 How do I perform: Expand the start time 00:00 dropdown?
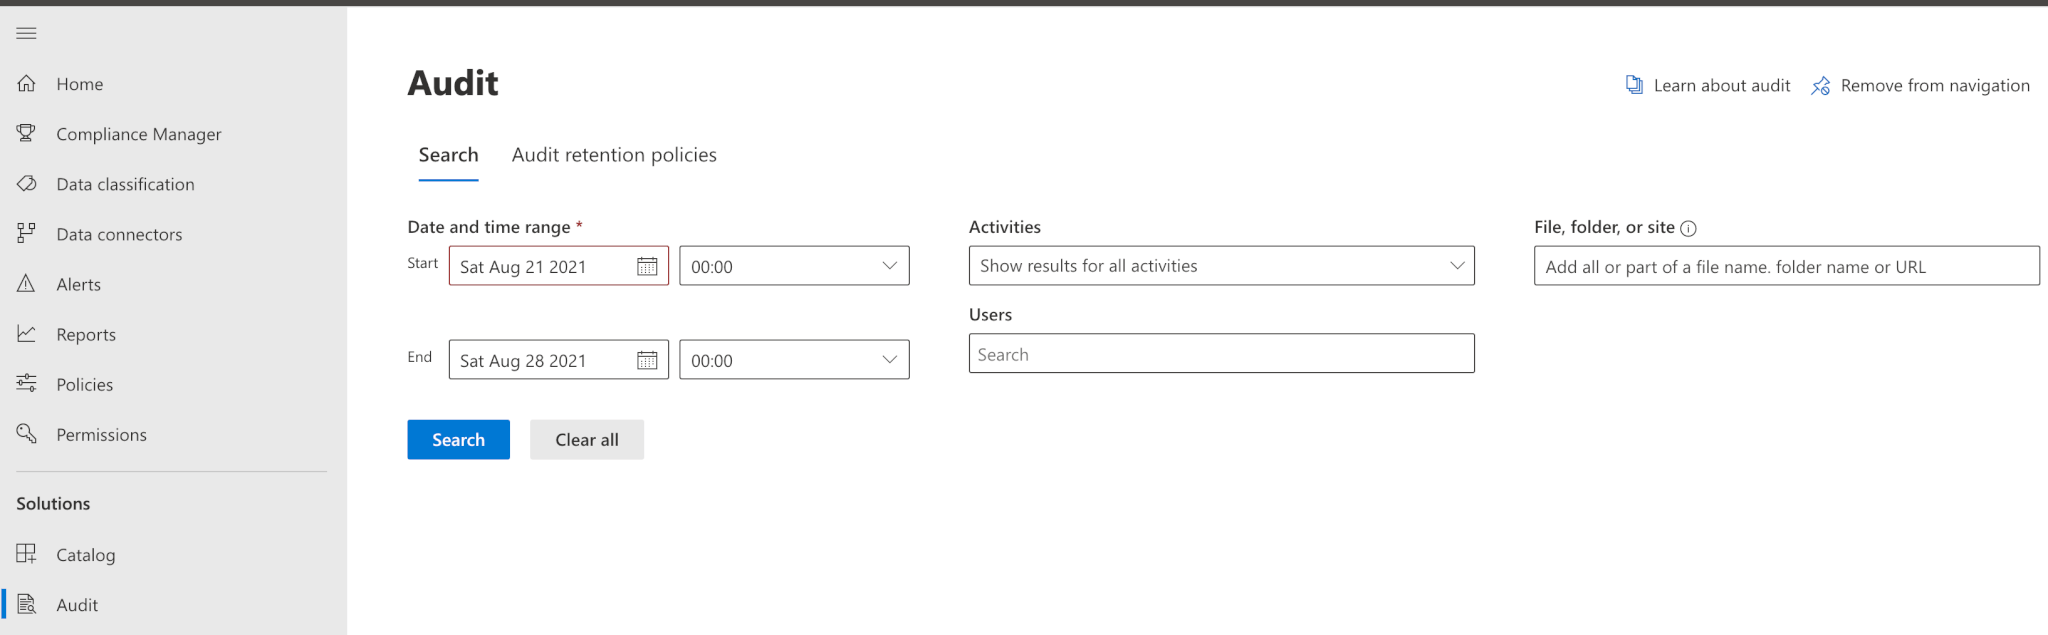(794, 266)
